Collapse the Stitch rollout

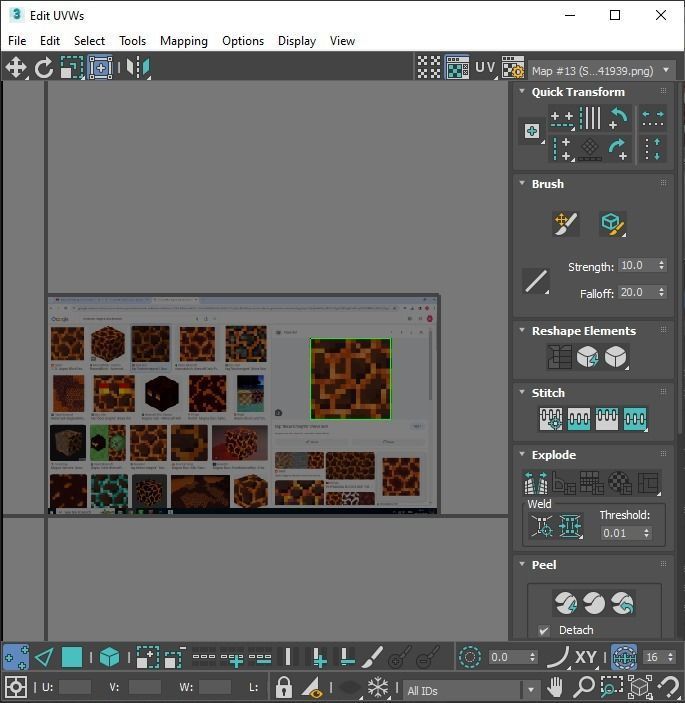pyautogui.click(x=522, y=392)
